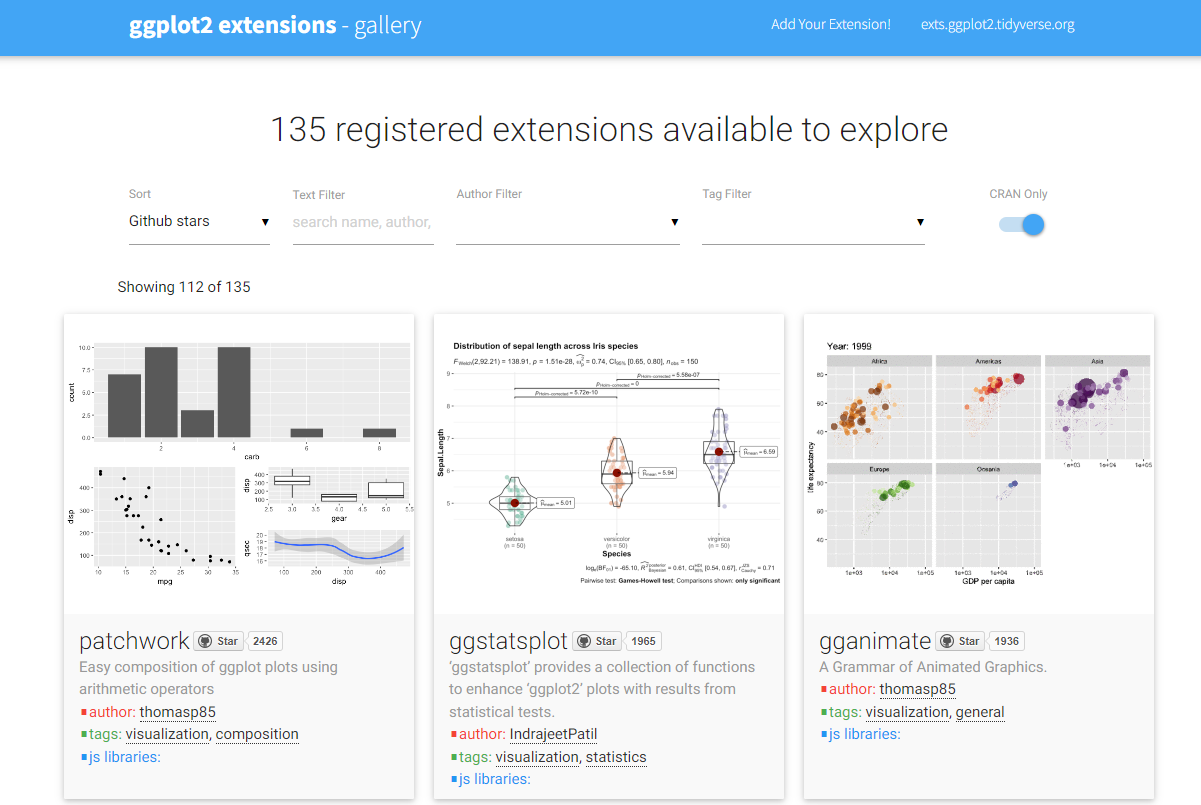Expand the Tag Filter dropdown
Viewport: 1201px width, 805px height.
tap(813, 222)
